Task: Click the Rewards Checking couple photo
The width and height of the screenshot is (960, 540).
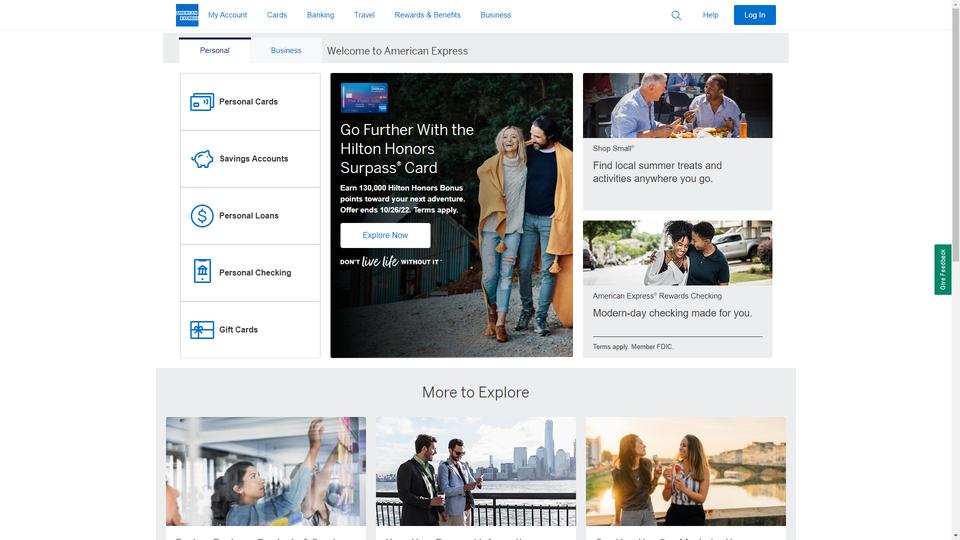Action: coord(677,253)
